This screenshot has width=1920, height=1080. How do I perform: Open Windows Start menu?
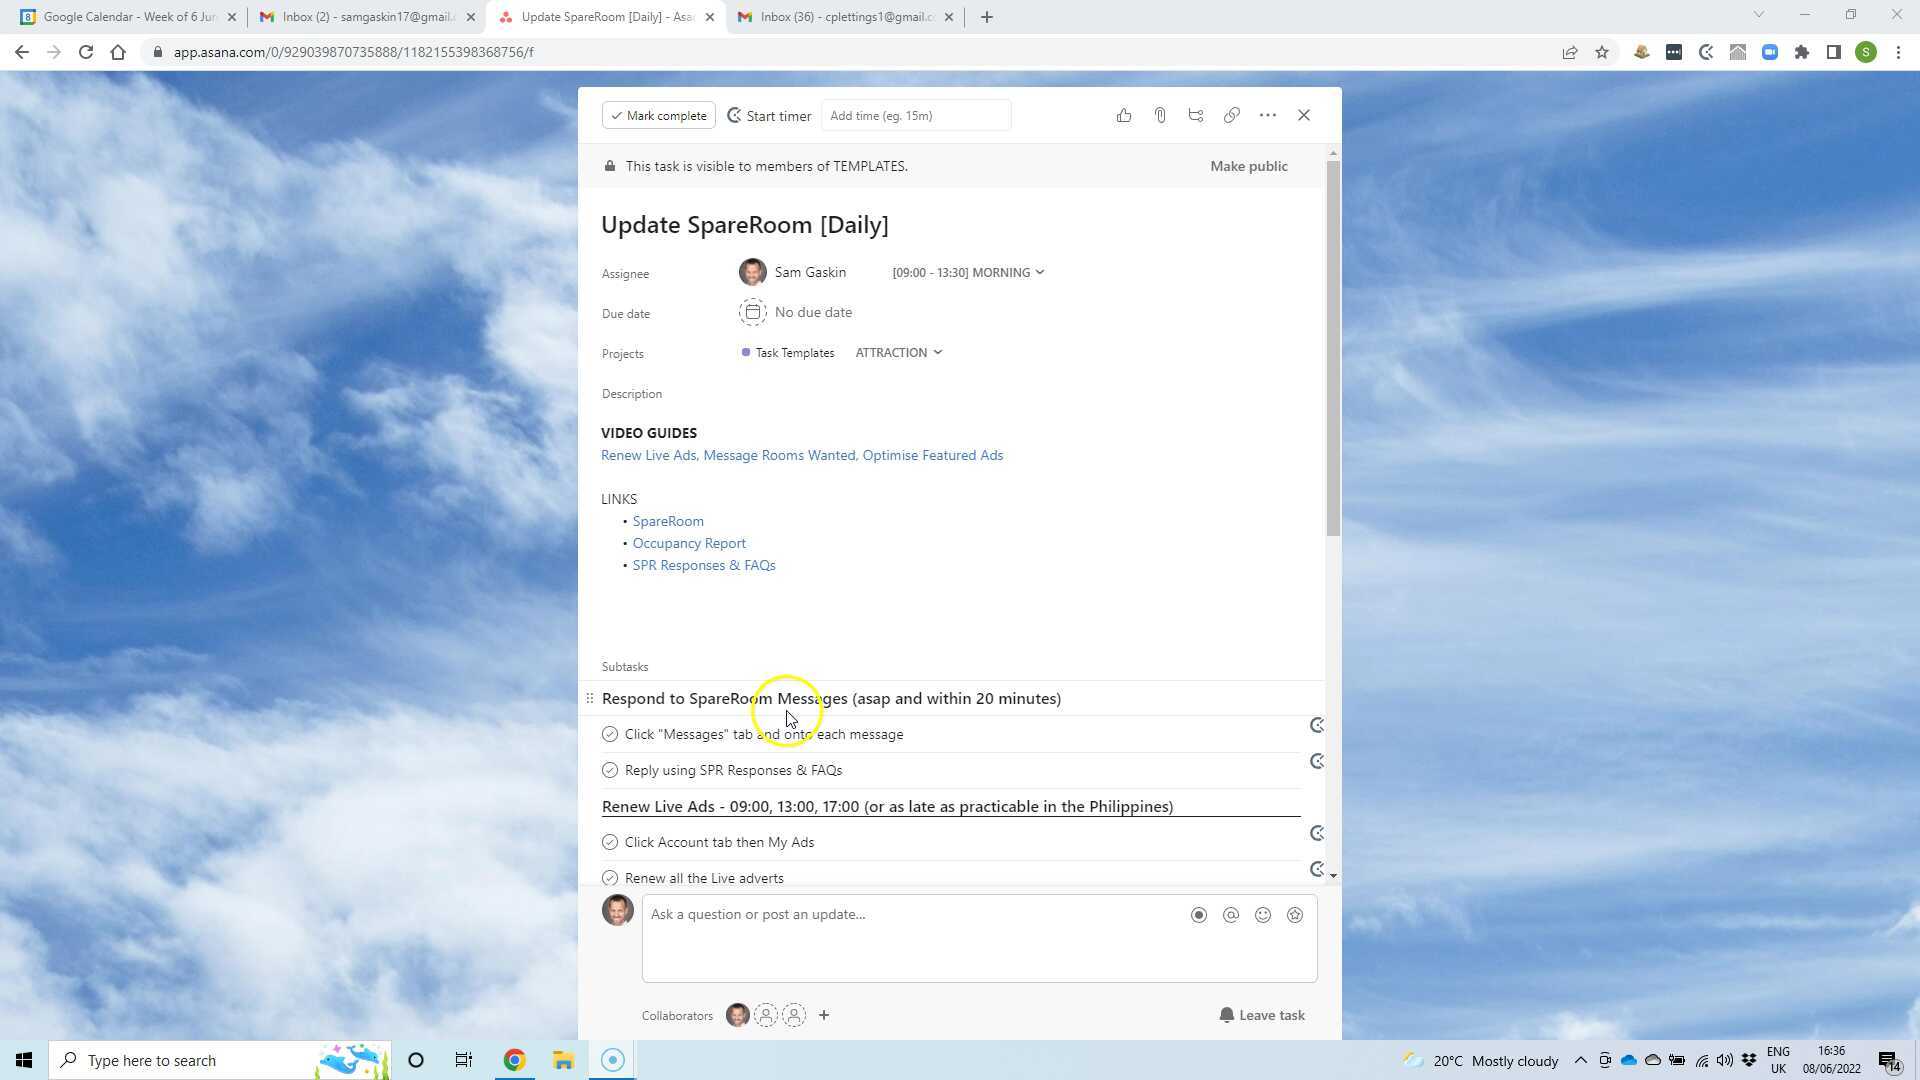pos(24,1060)
